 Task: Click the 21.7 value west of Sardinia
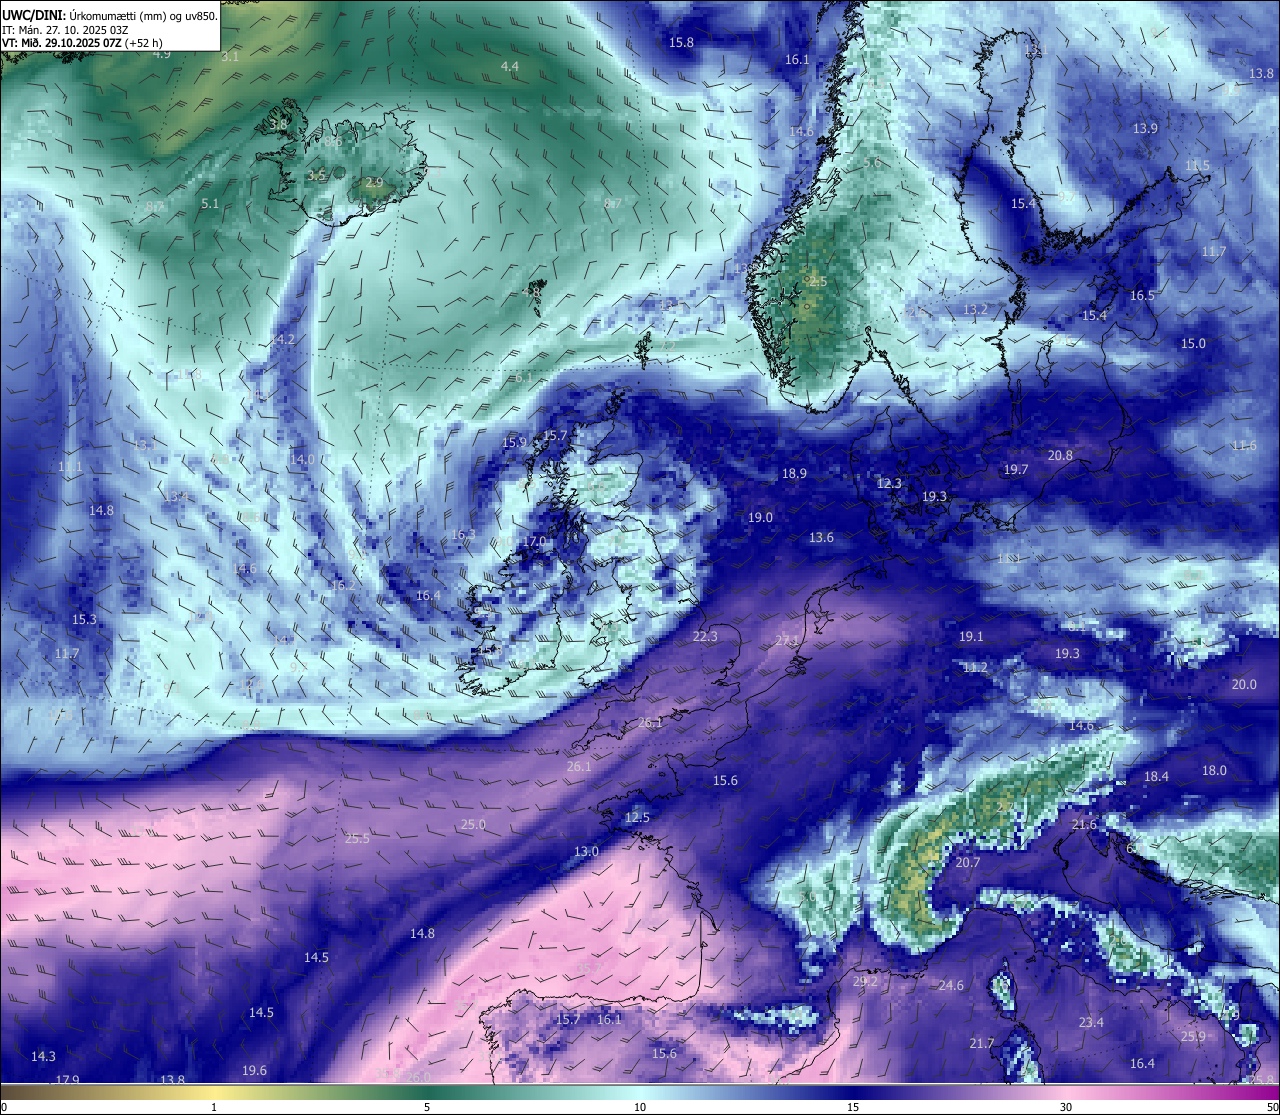982,1043
